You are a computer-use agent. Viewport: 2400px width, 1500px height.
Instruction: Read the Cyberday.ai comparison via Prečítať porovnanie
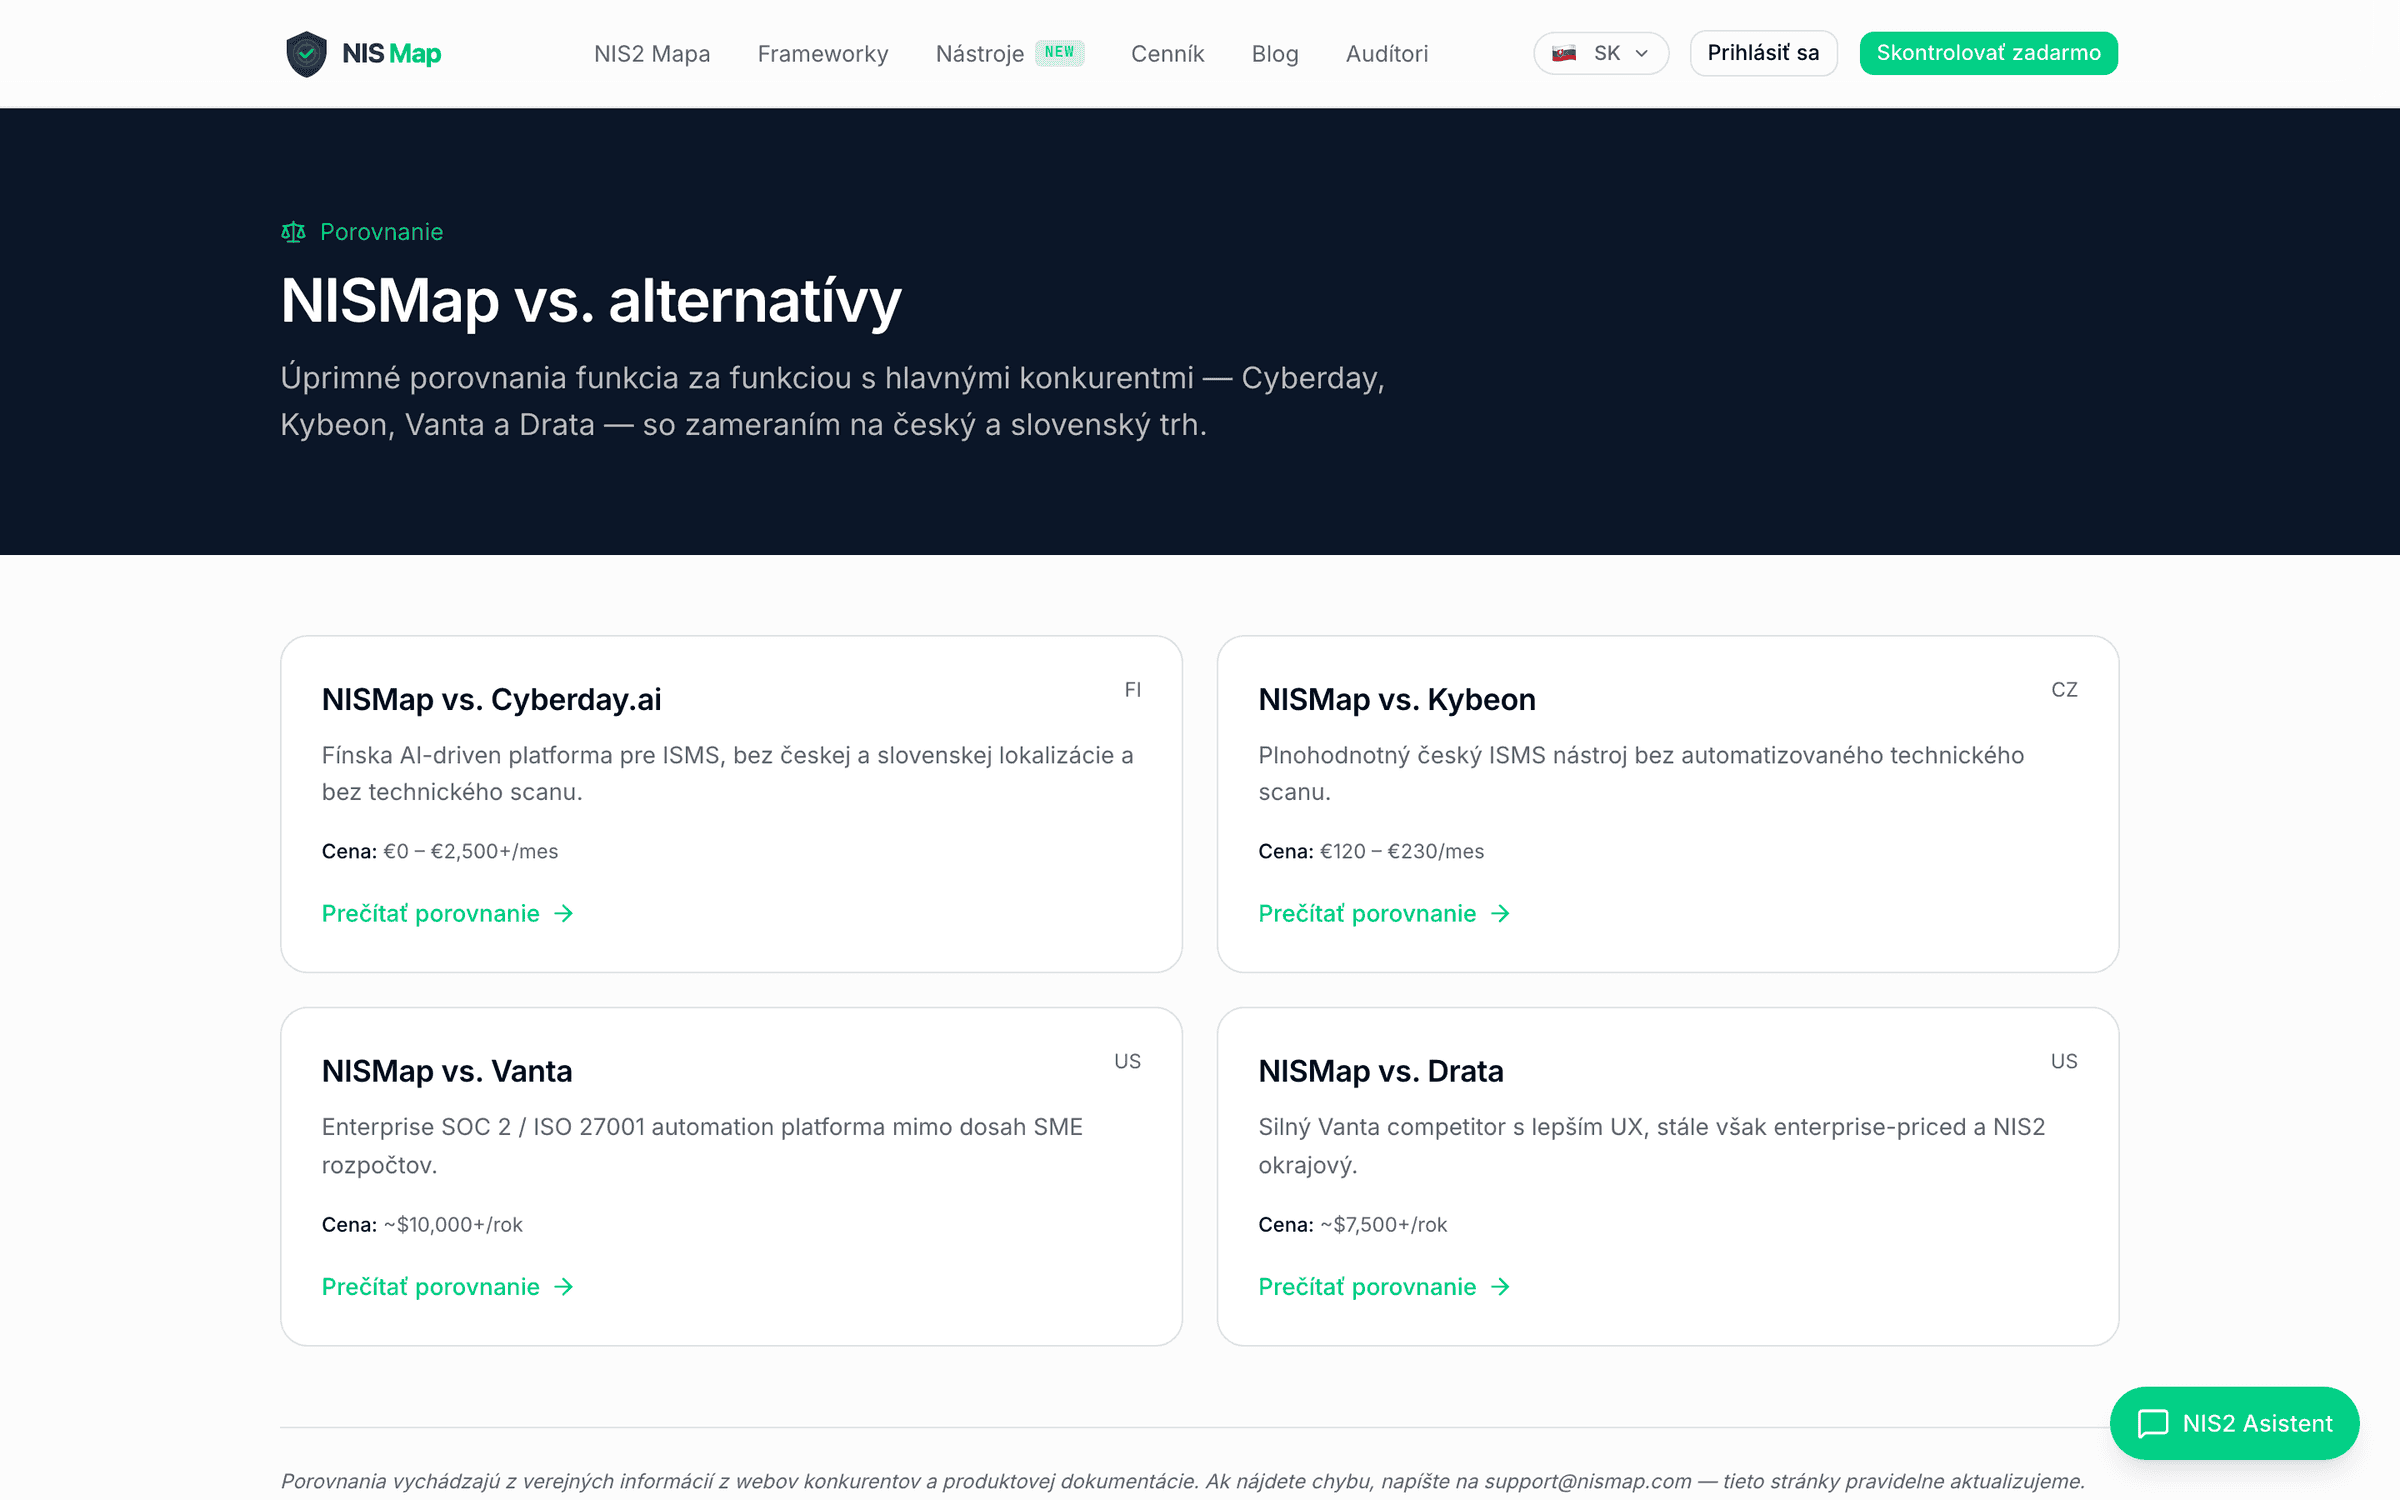pos(447,913)
